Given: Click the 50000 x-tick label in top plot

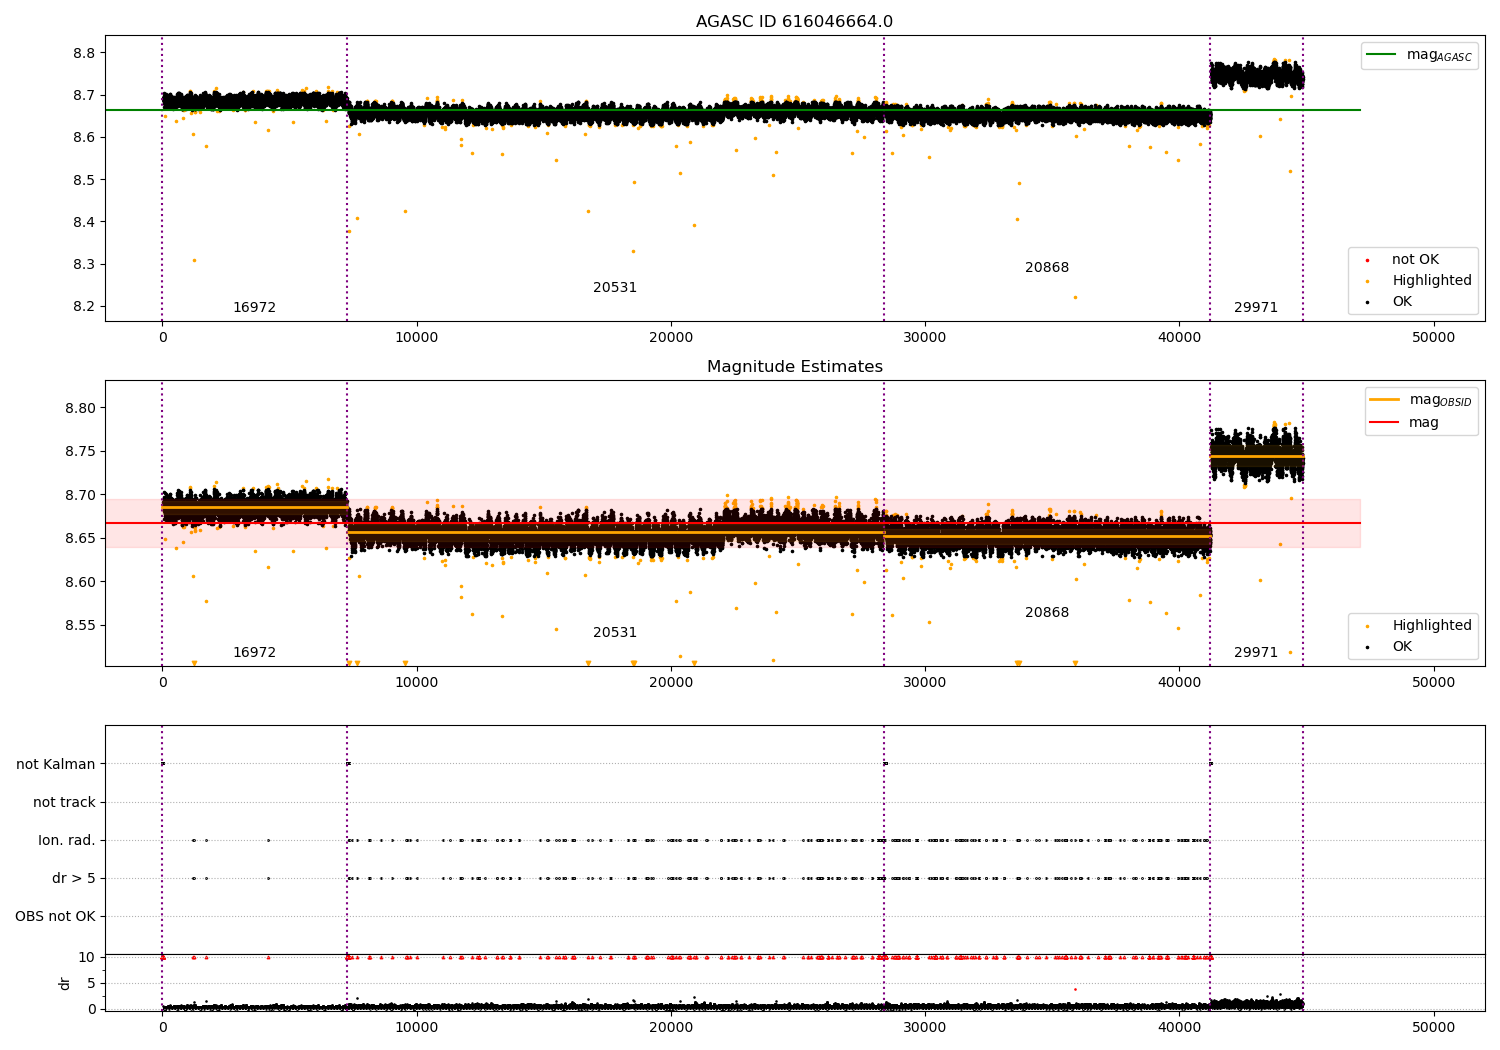Looking at the screenshot, I should 1433,338.
